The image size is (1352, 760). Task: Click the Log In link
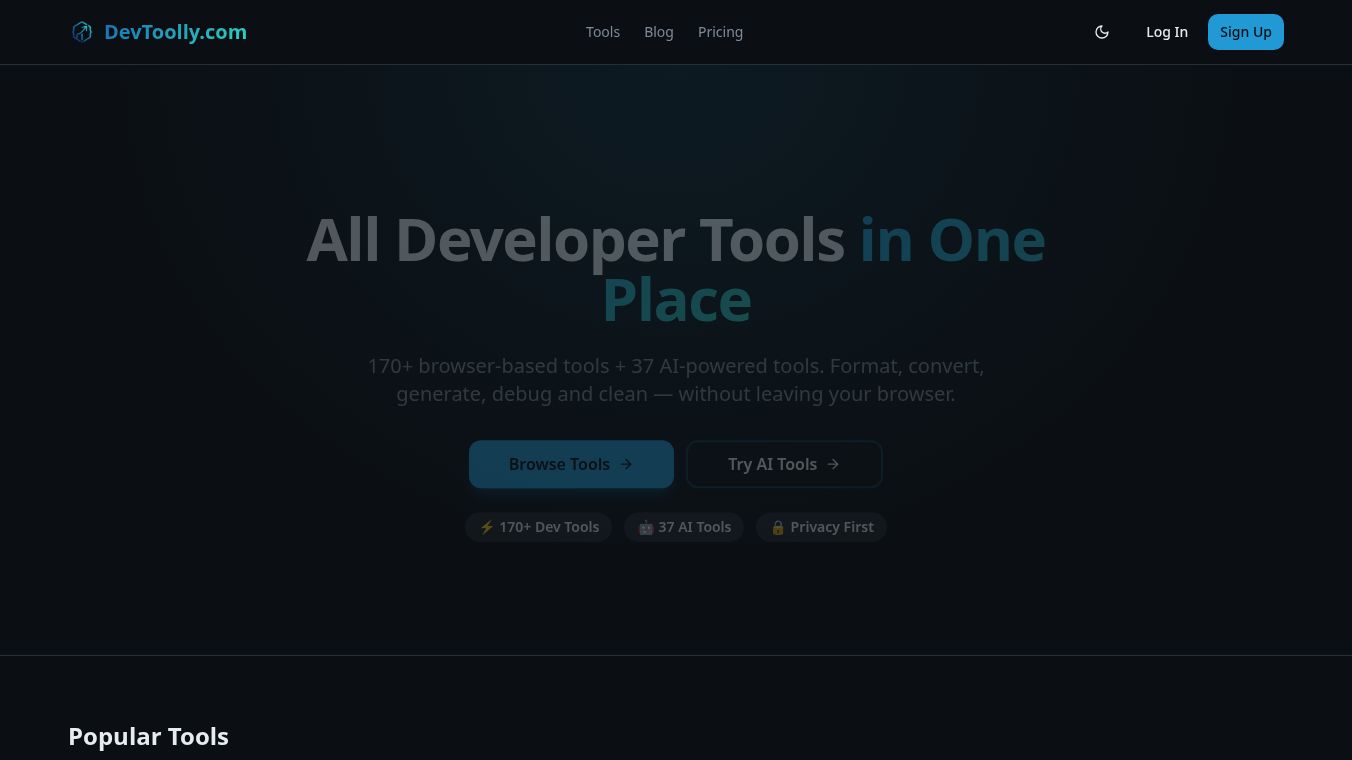coord(1167,31)
